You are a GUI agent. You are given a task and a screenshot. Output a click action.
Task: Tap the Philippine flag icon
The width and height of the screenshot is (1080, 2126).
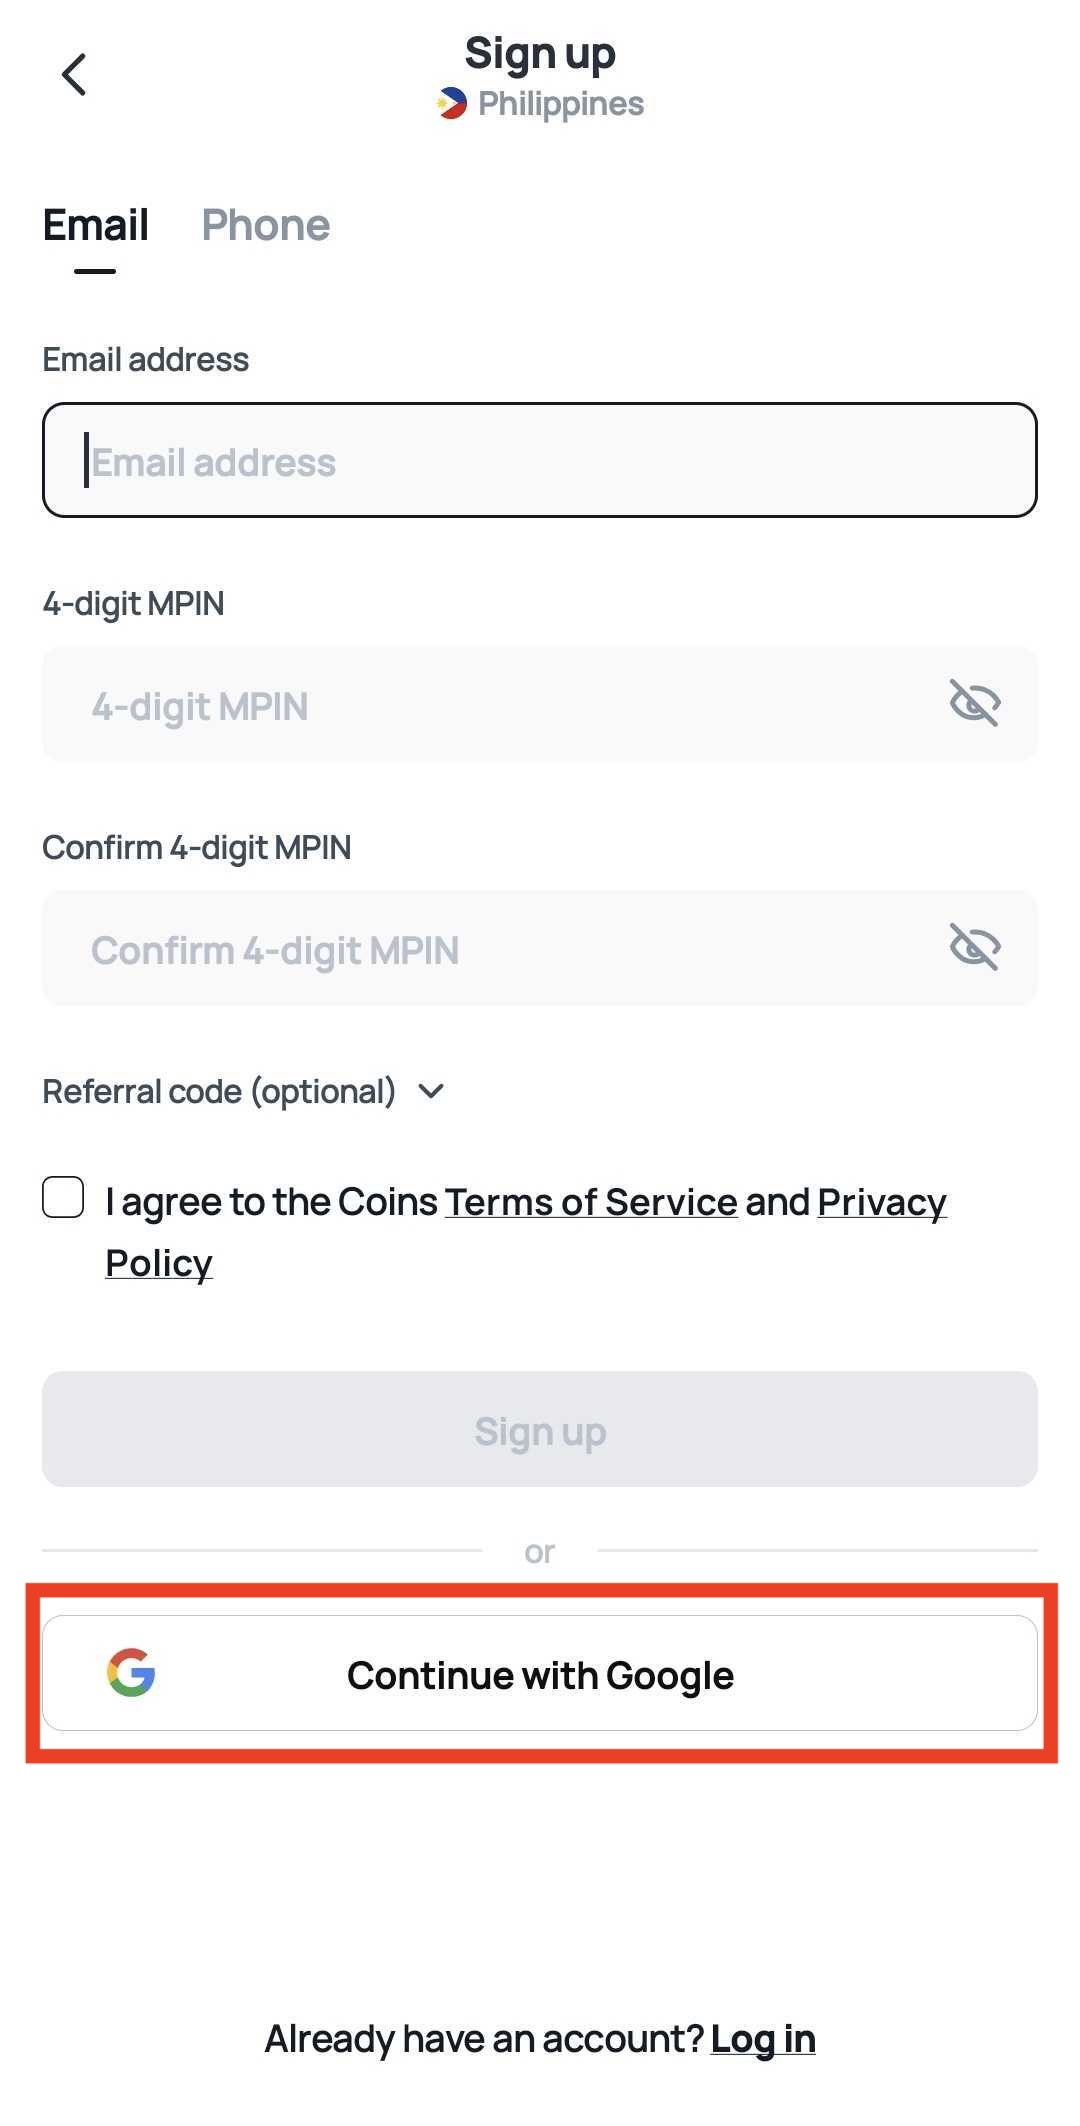click(452, 104)
